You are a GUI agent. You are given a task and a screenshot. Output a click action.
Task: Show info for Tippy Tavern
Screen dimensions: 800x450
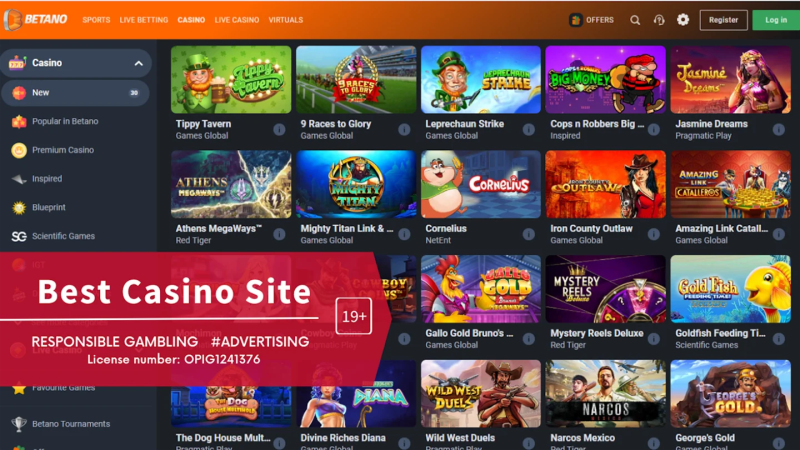[279, 130]
